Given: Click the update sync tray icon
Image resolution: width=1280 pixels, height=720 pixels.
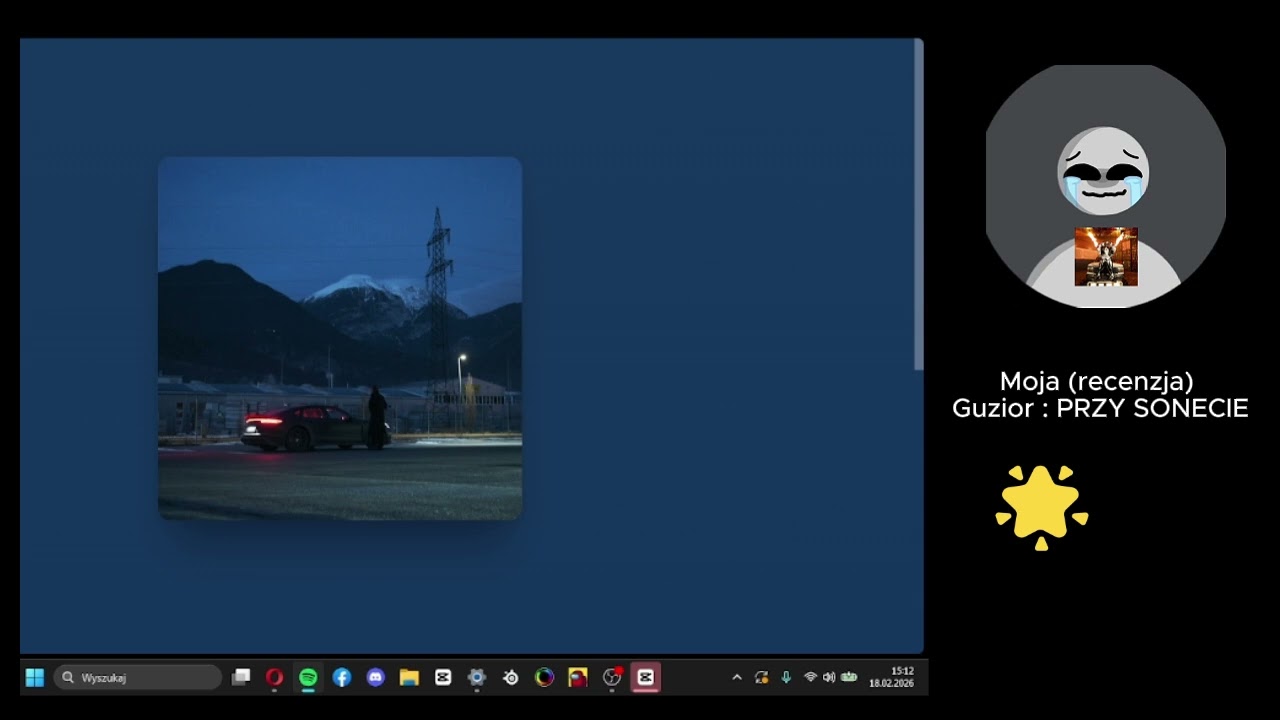Looking at the screenshot, I should click(762, 678).
